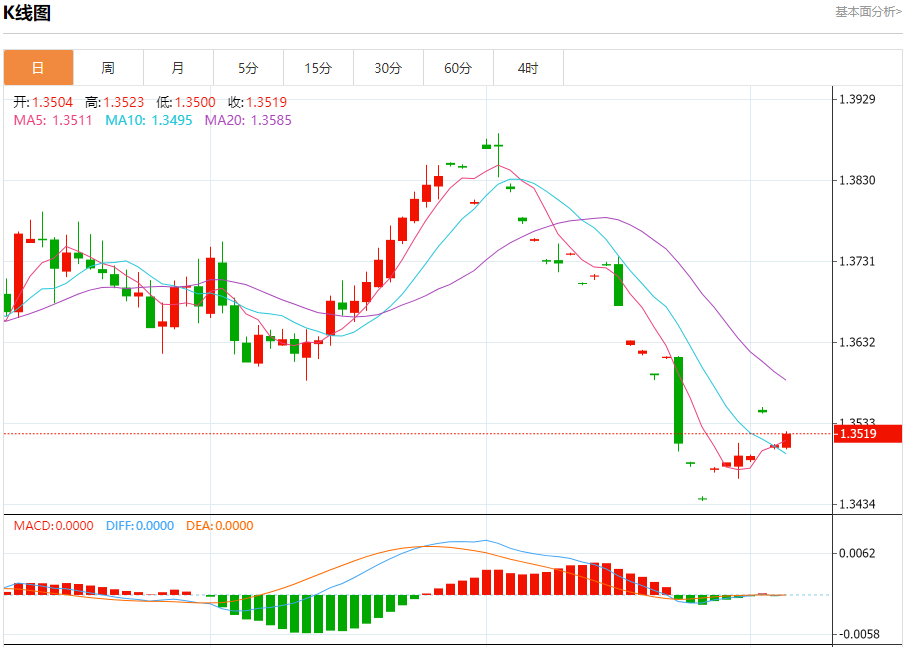Click the red 1.3519 current price tag
The image size is (907, 647).
(867, 434)
